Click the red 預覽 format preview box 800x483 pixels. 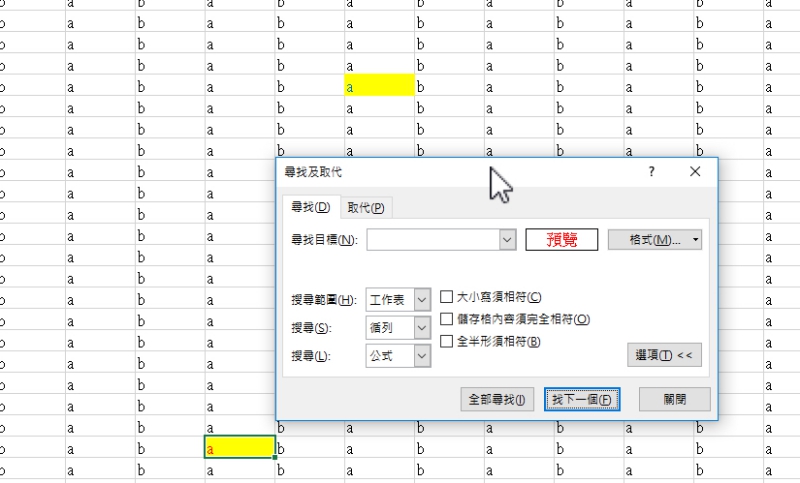point(562,240)
